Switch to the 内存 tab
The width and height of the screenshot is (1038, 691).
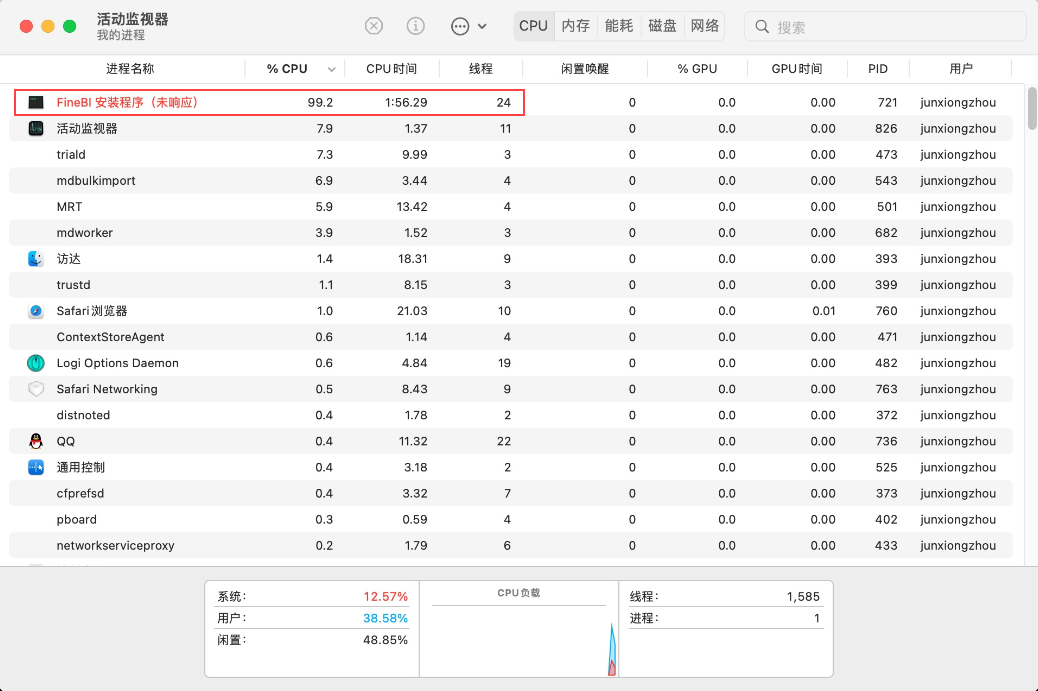(576, 26)
